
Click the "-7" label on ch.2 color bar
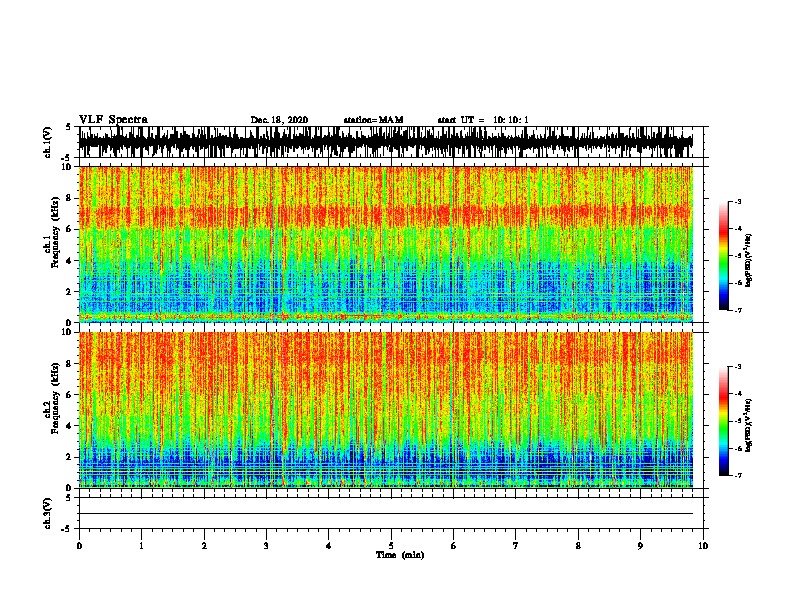click(x=737, y=475)
